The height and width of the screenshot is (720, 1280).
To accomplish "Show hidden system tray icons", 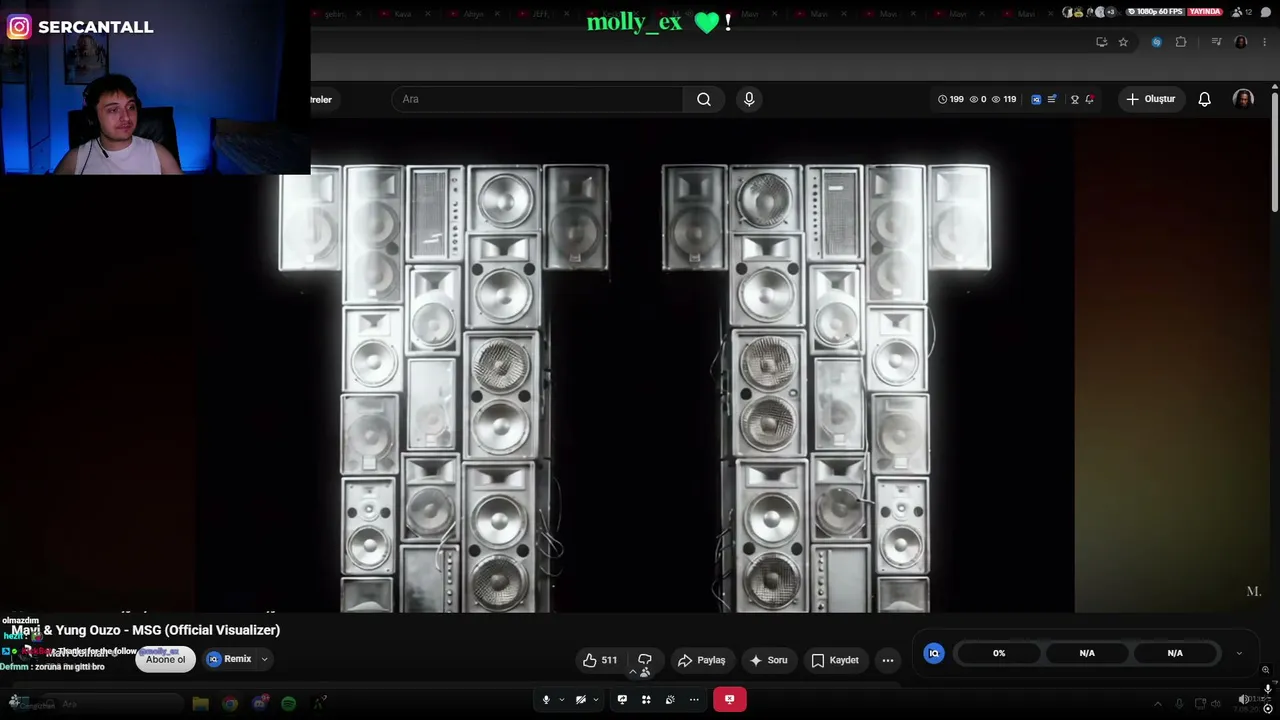I will point(1158,703).
